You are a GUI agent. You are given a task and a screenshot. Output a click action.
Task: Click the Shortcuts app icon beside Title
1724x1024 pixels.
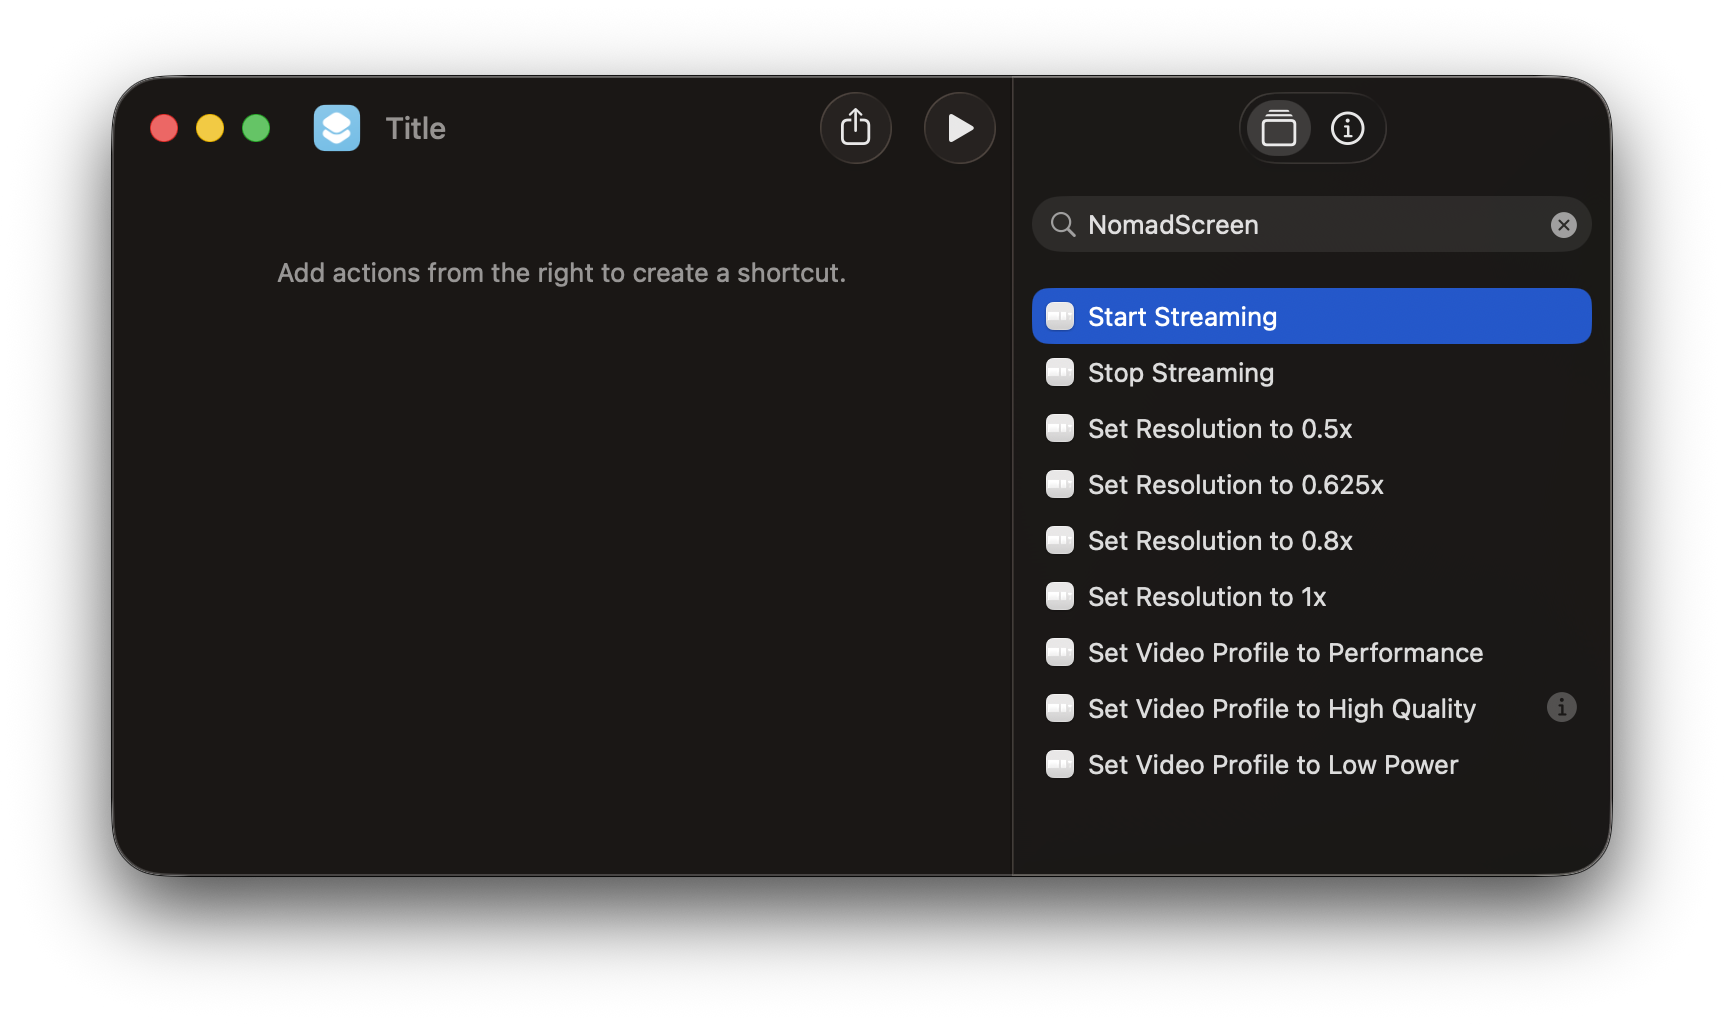(x=337, y=128)
